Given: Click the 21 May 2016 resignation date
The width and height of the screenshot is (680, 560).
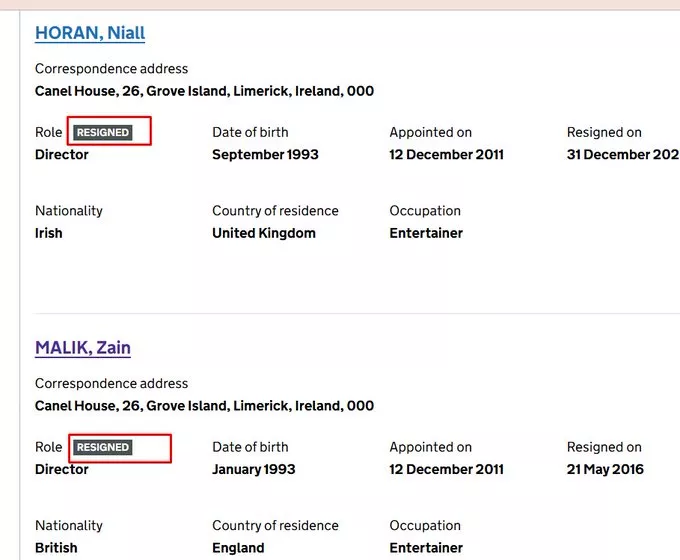Looking at the screenshot, I should click(x=605, y=470).
